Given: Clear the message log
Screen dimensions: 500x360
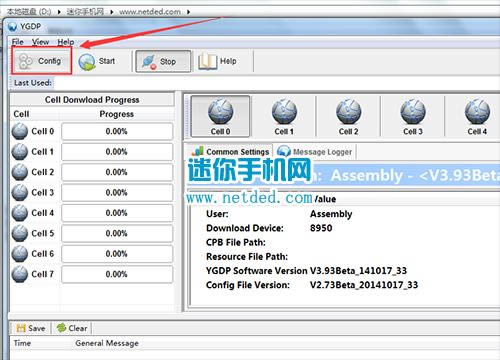Looking at the screenshot, I should [72, 328].
